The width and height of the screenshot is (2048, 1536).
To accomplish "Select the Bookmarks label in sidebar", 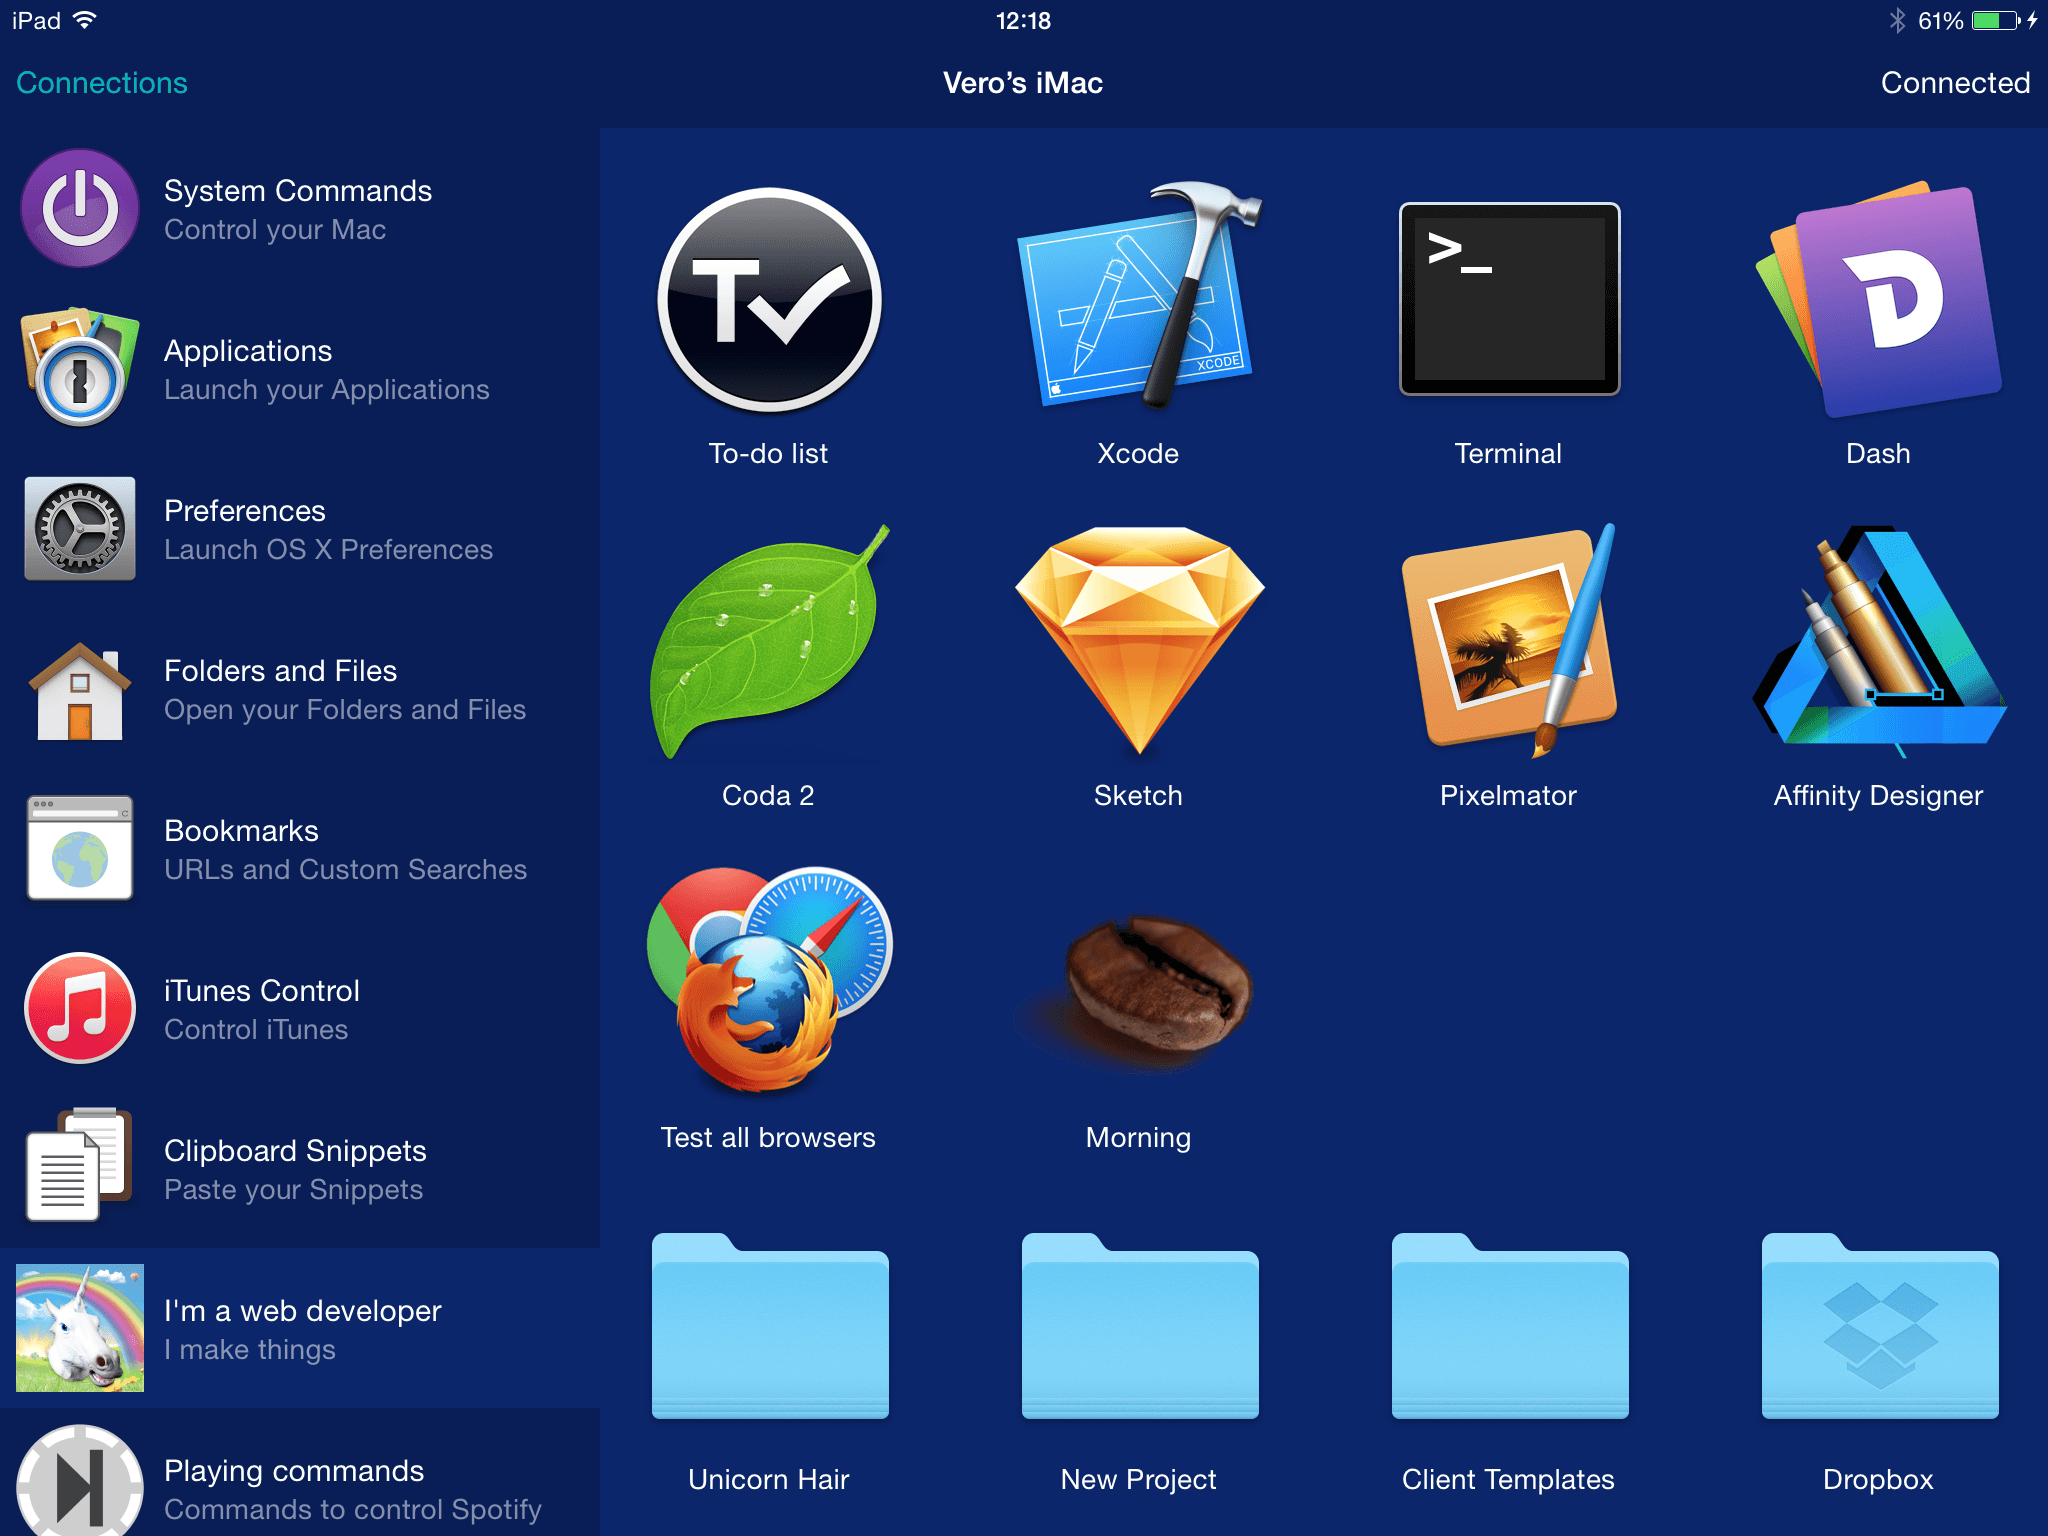I will [241, 831].
